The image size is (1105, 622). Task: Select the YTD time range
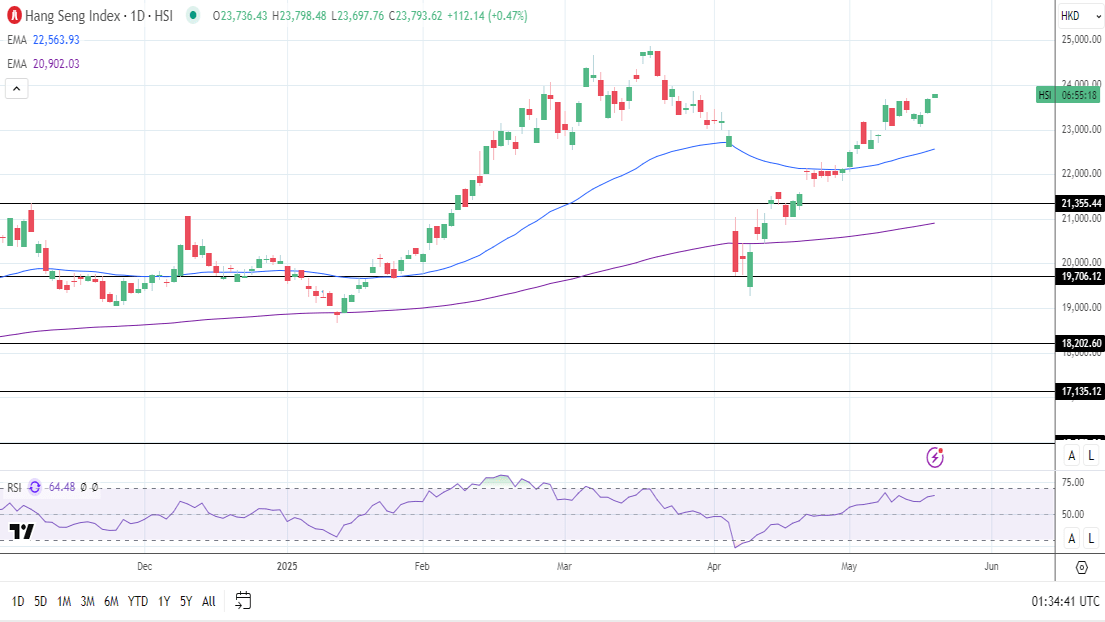(138, 602)
